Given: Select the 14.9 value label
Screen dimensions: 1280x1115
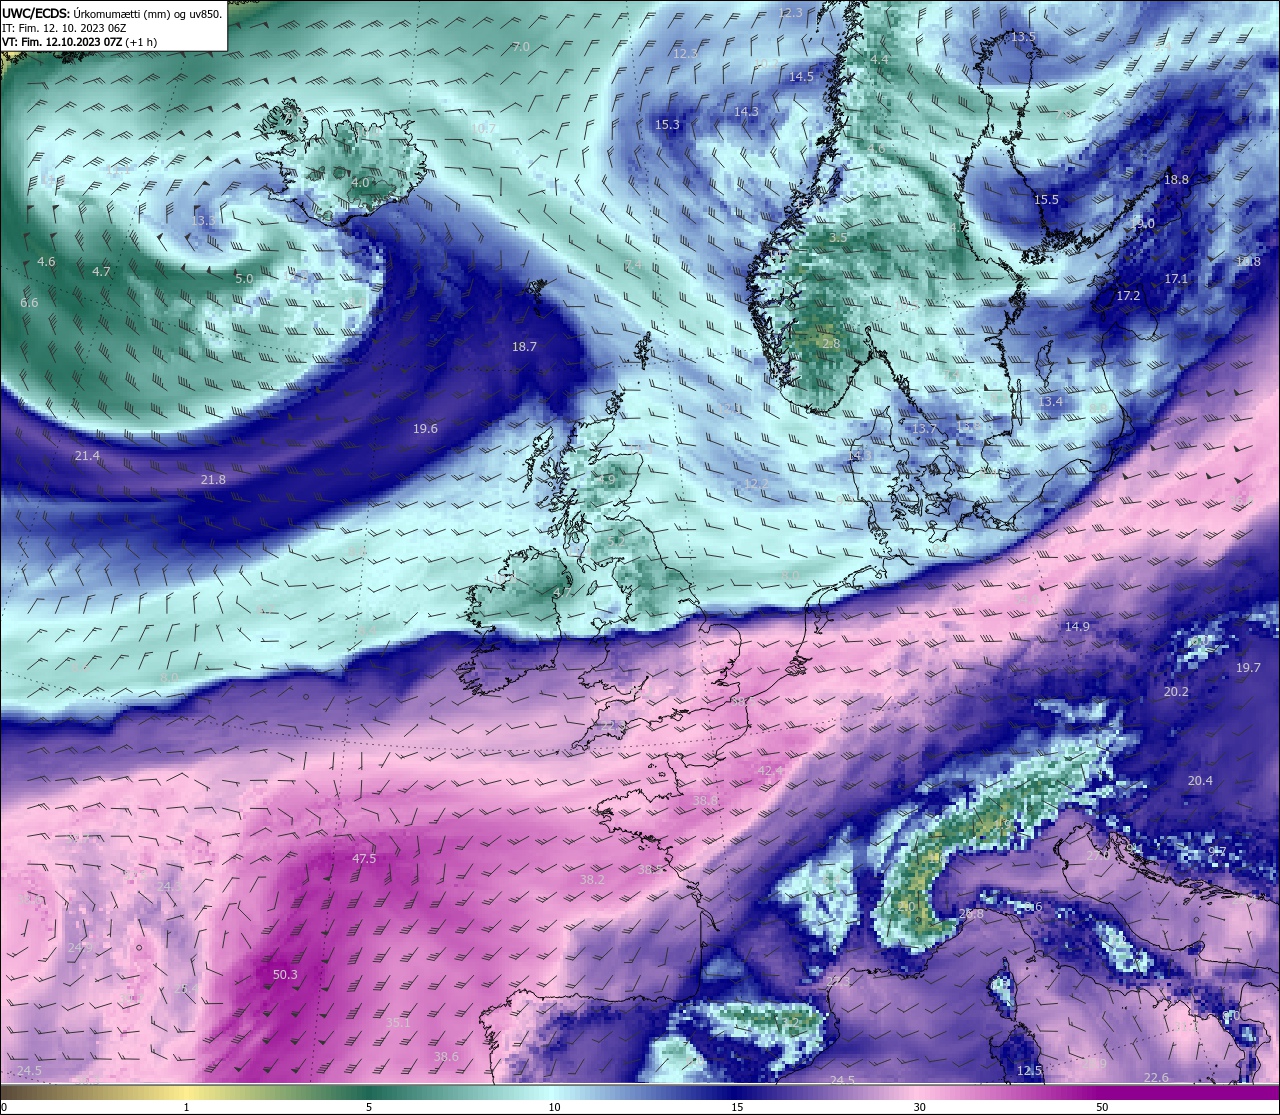Looking at the screenshot, I should (1077, 627).
